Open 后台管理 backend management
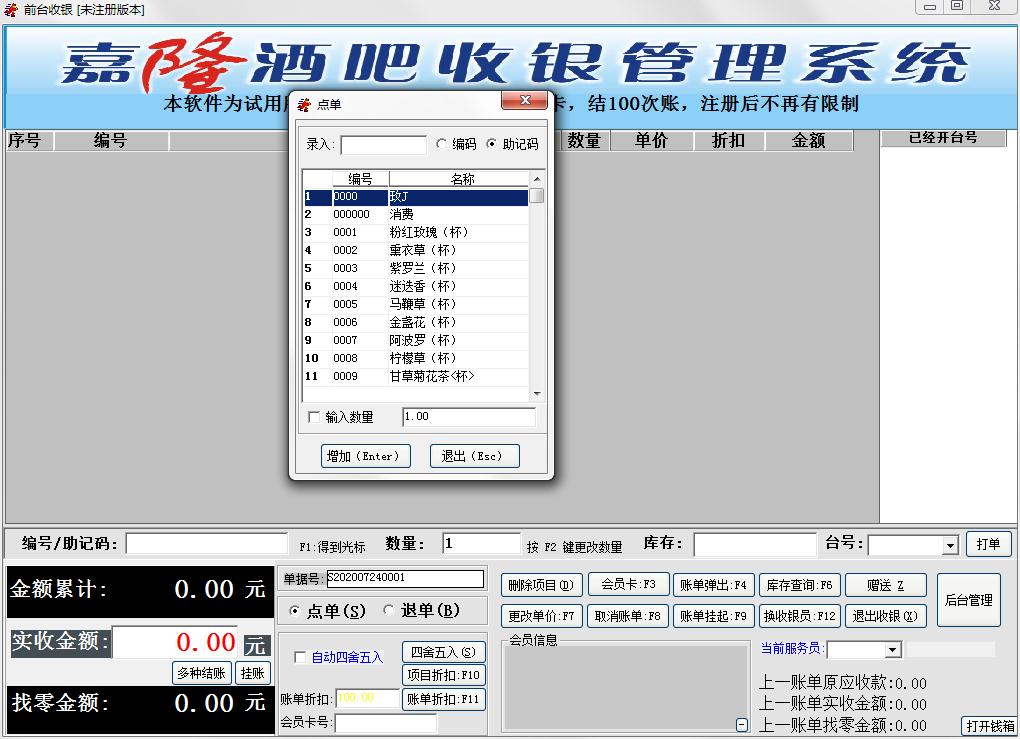The height and width of the screenshot is (739, 1020). (968, 600)
